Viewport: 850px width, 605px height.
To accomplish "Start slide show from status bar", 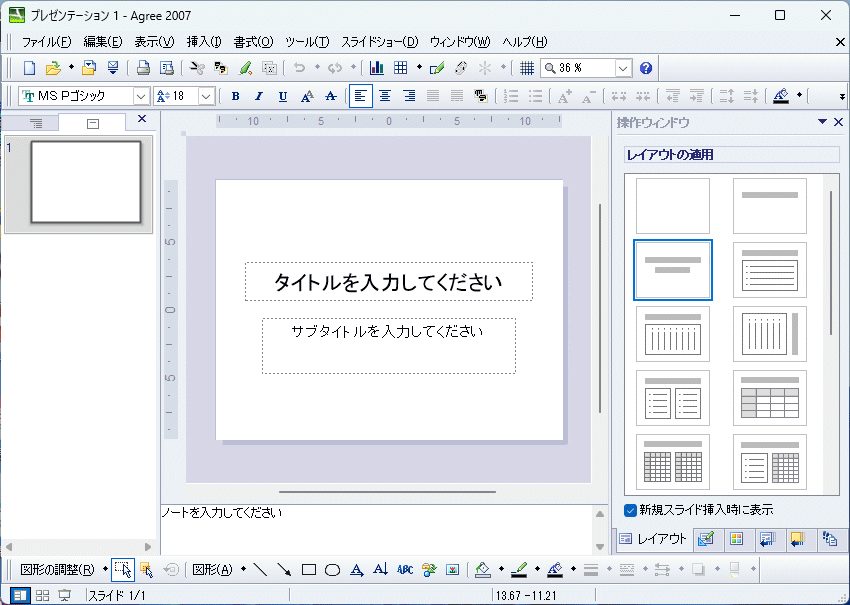I will pos(65,595).
